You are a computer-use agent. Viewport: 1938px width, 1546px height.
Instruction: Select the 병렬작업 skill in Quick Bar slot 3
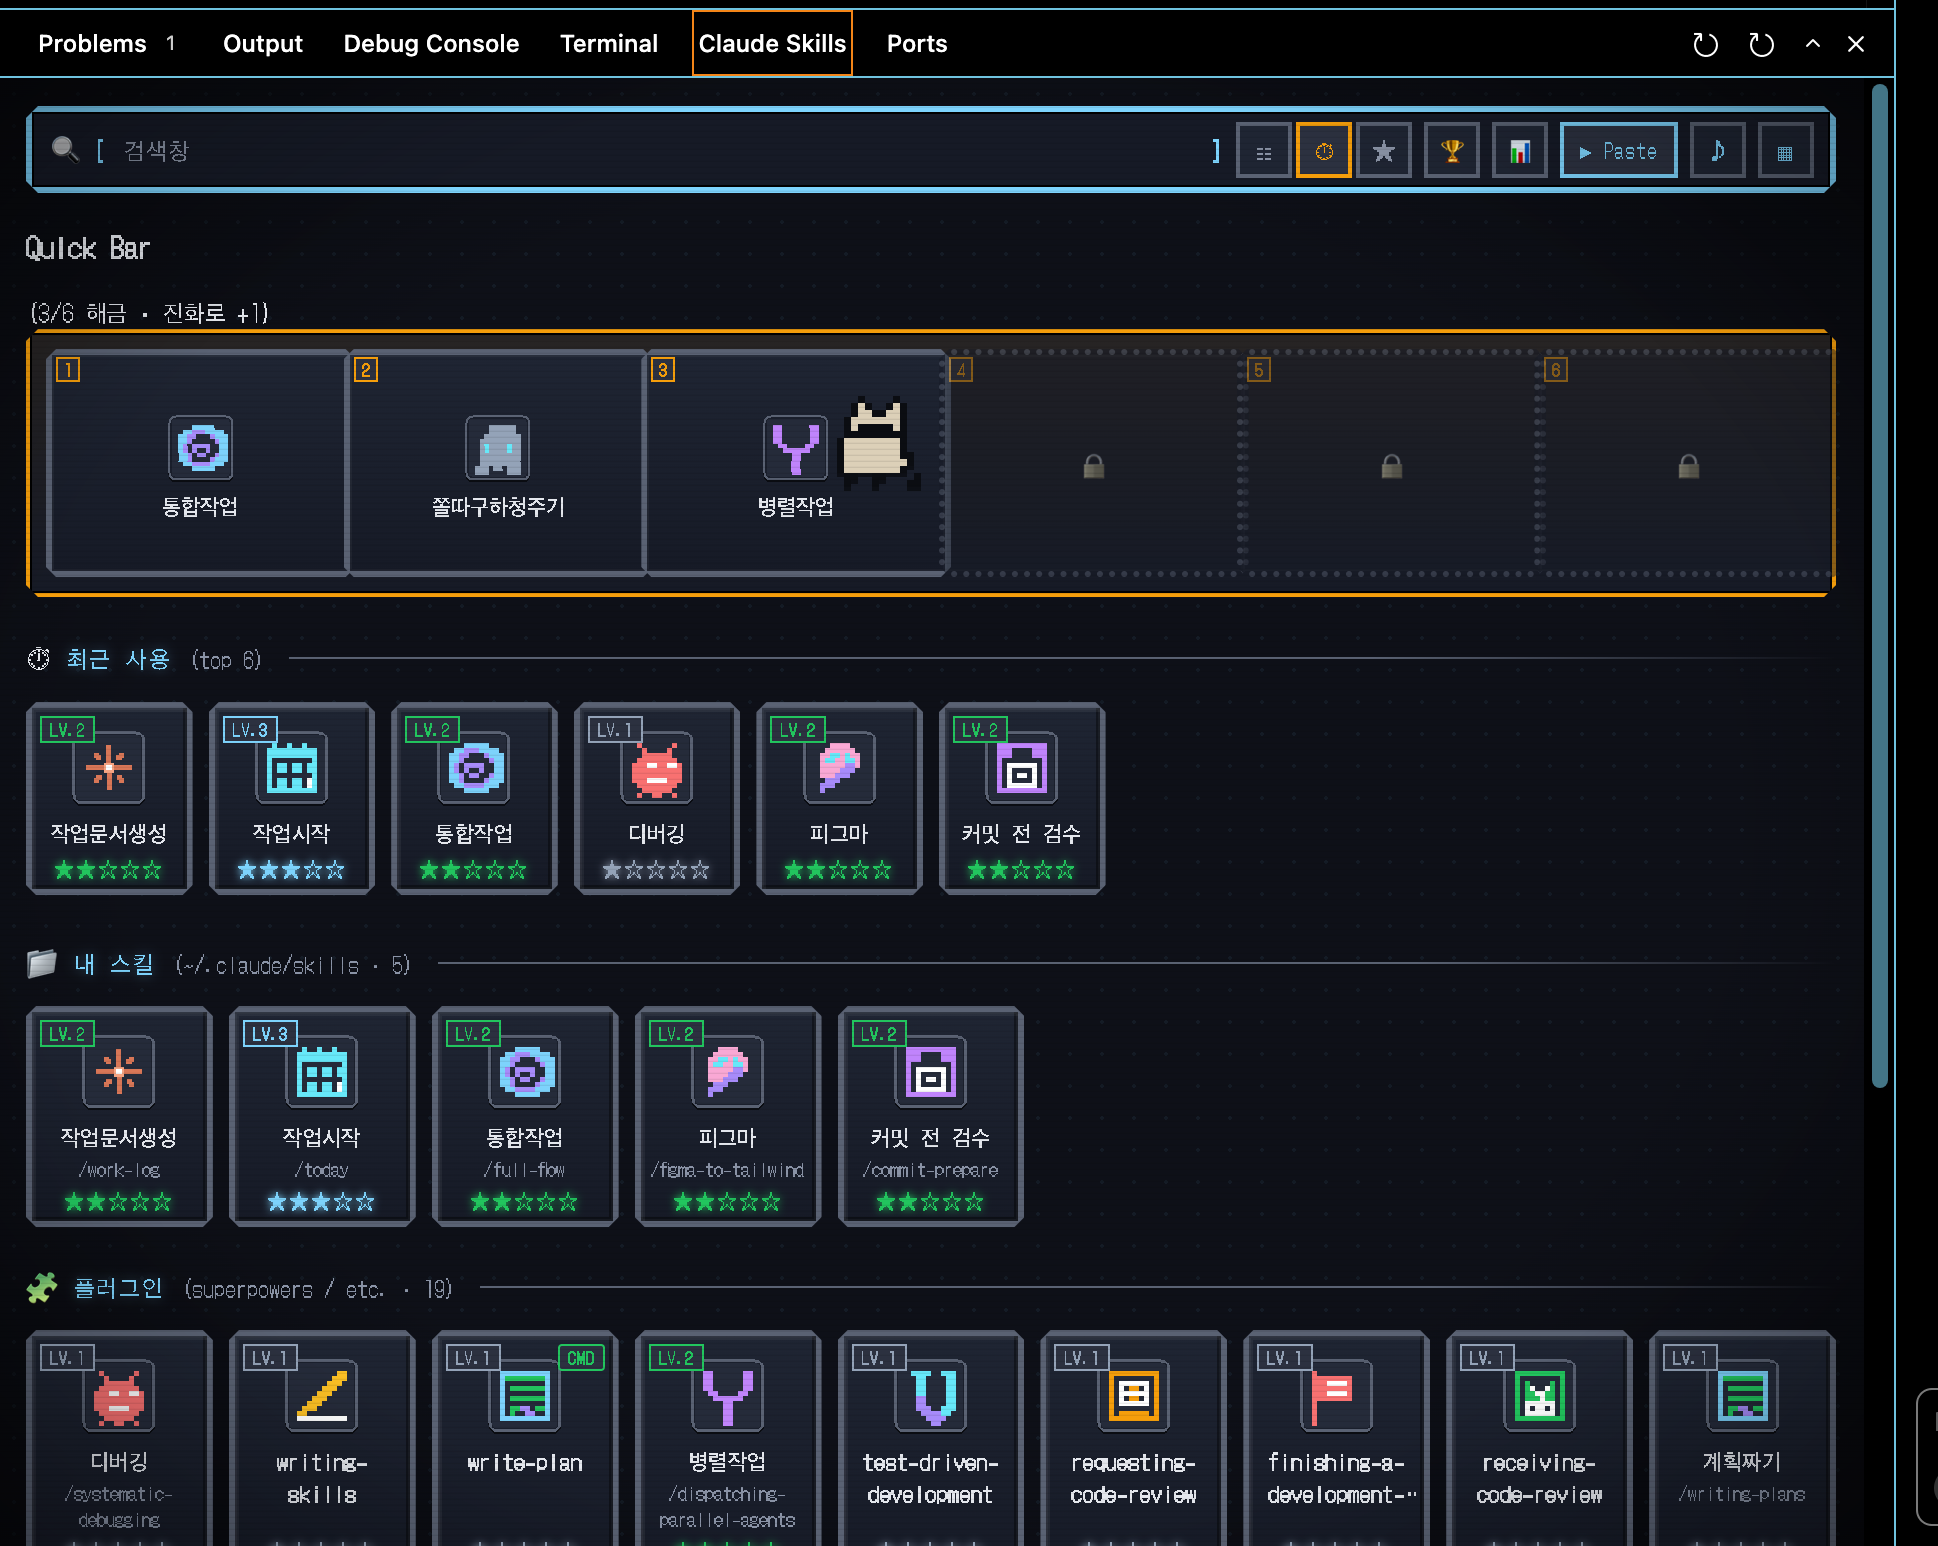(x=796, y=463)
